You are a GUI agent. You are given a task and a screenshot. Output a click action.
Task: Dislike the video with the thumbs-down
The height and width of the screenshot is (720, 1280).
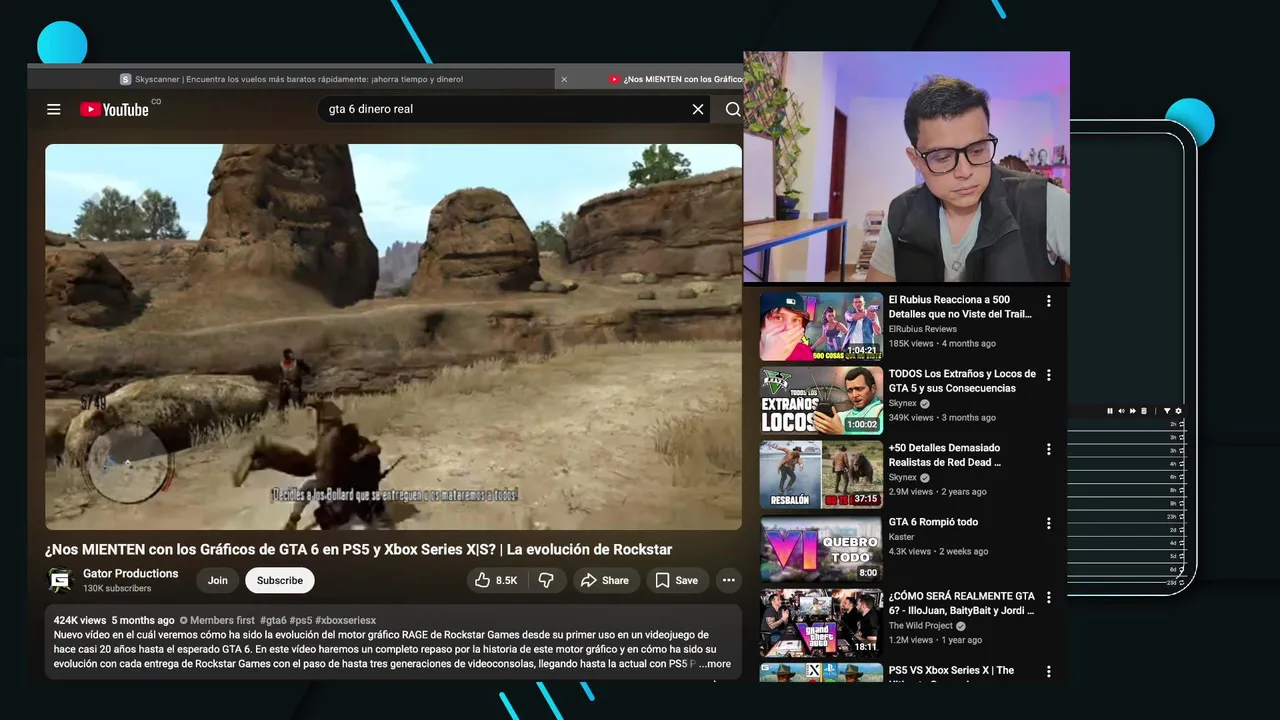[x=546, y=580]
